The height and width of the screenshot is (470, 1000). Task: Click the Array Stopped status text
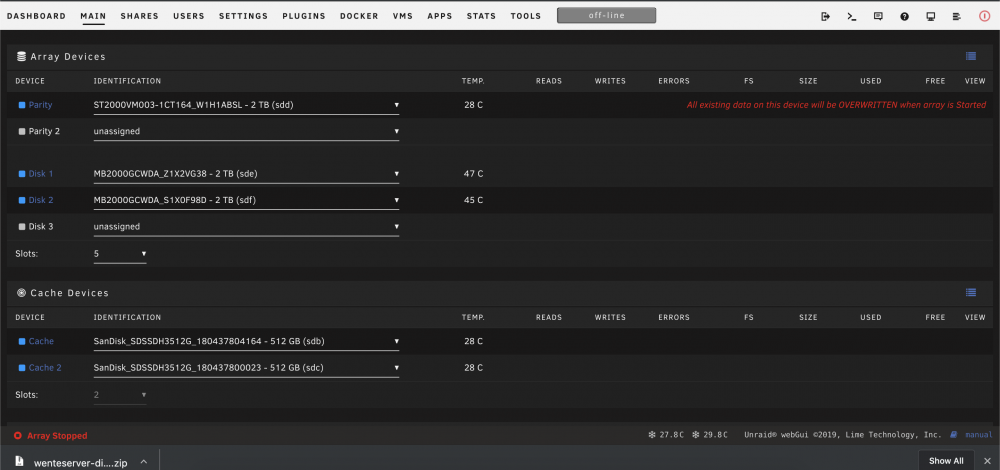click(57, 436)
